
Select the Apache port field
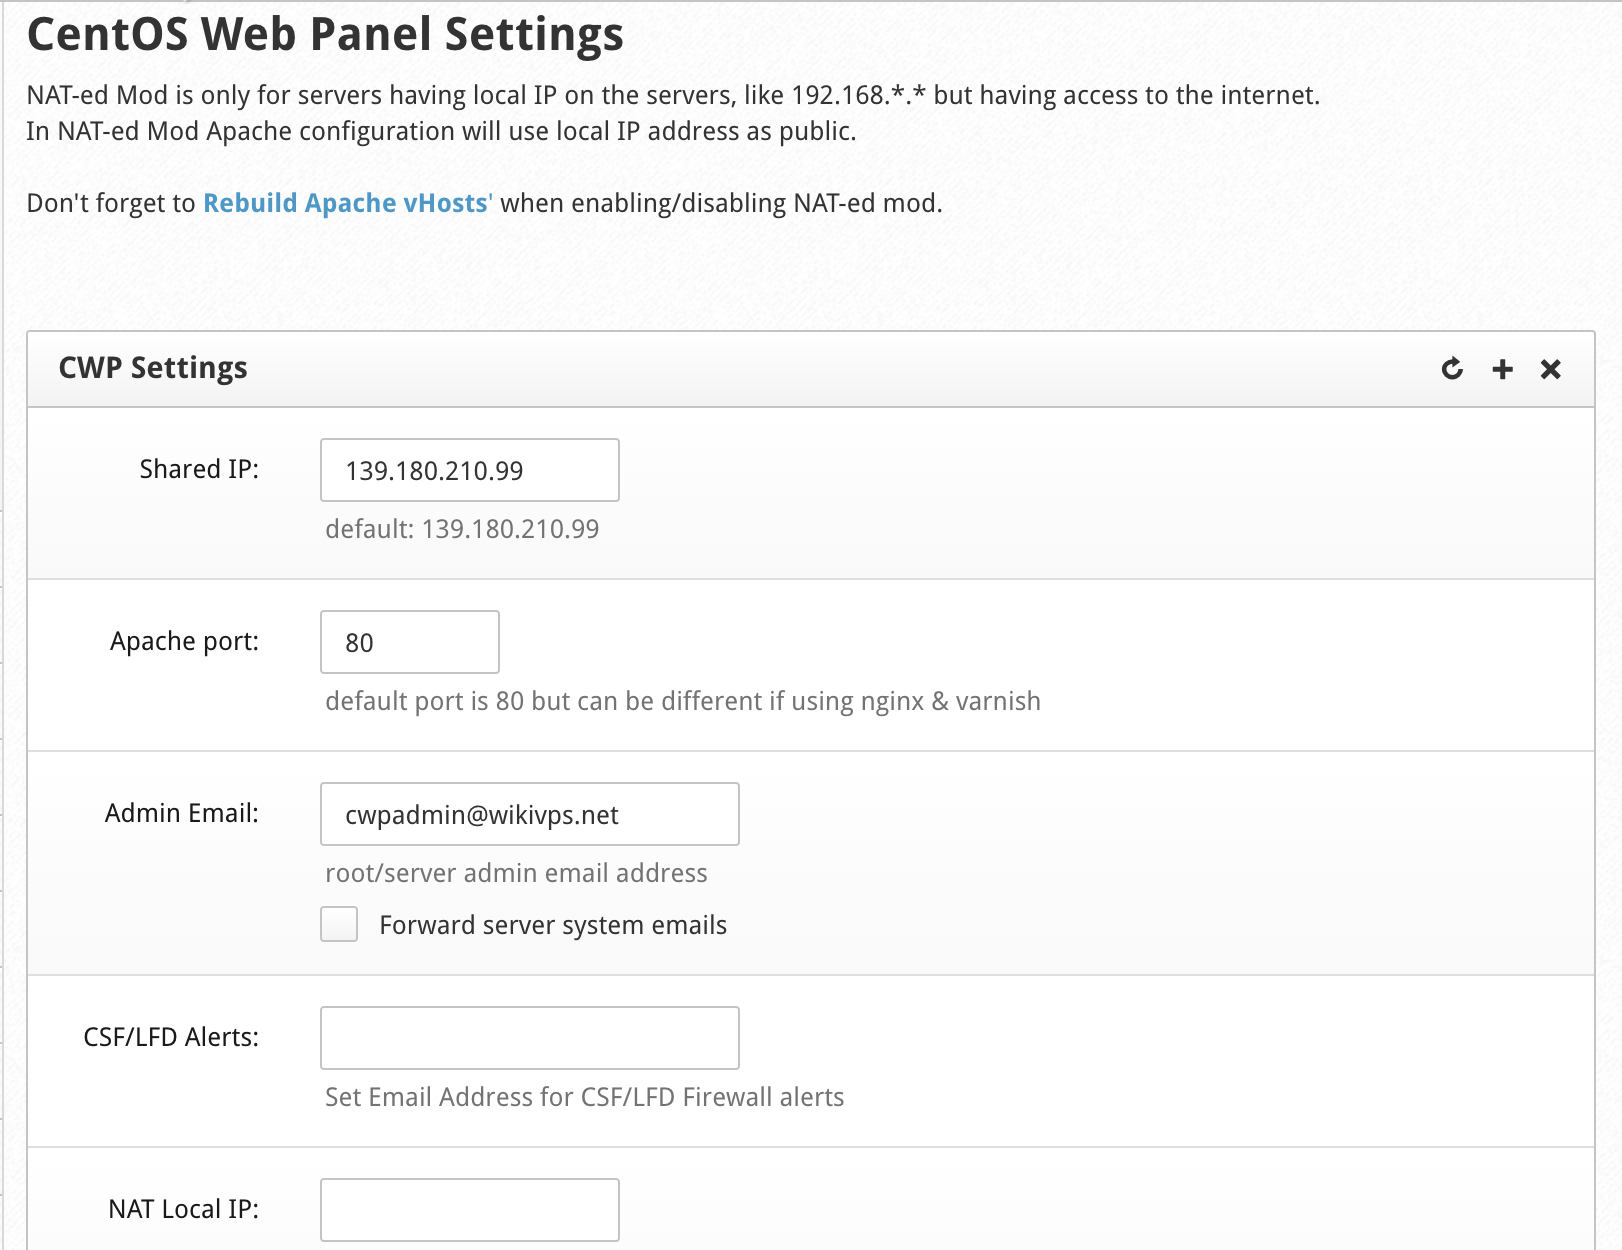click(x=410, y=642)
